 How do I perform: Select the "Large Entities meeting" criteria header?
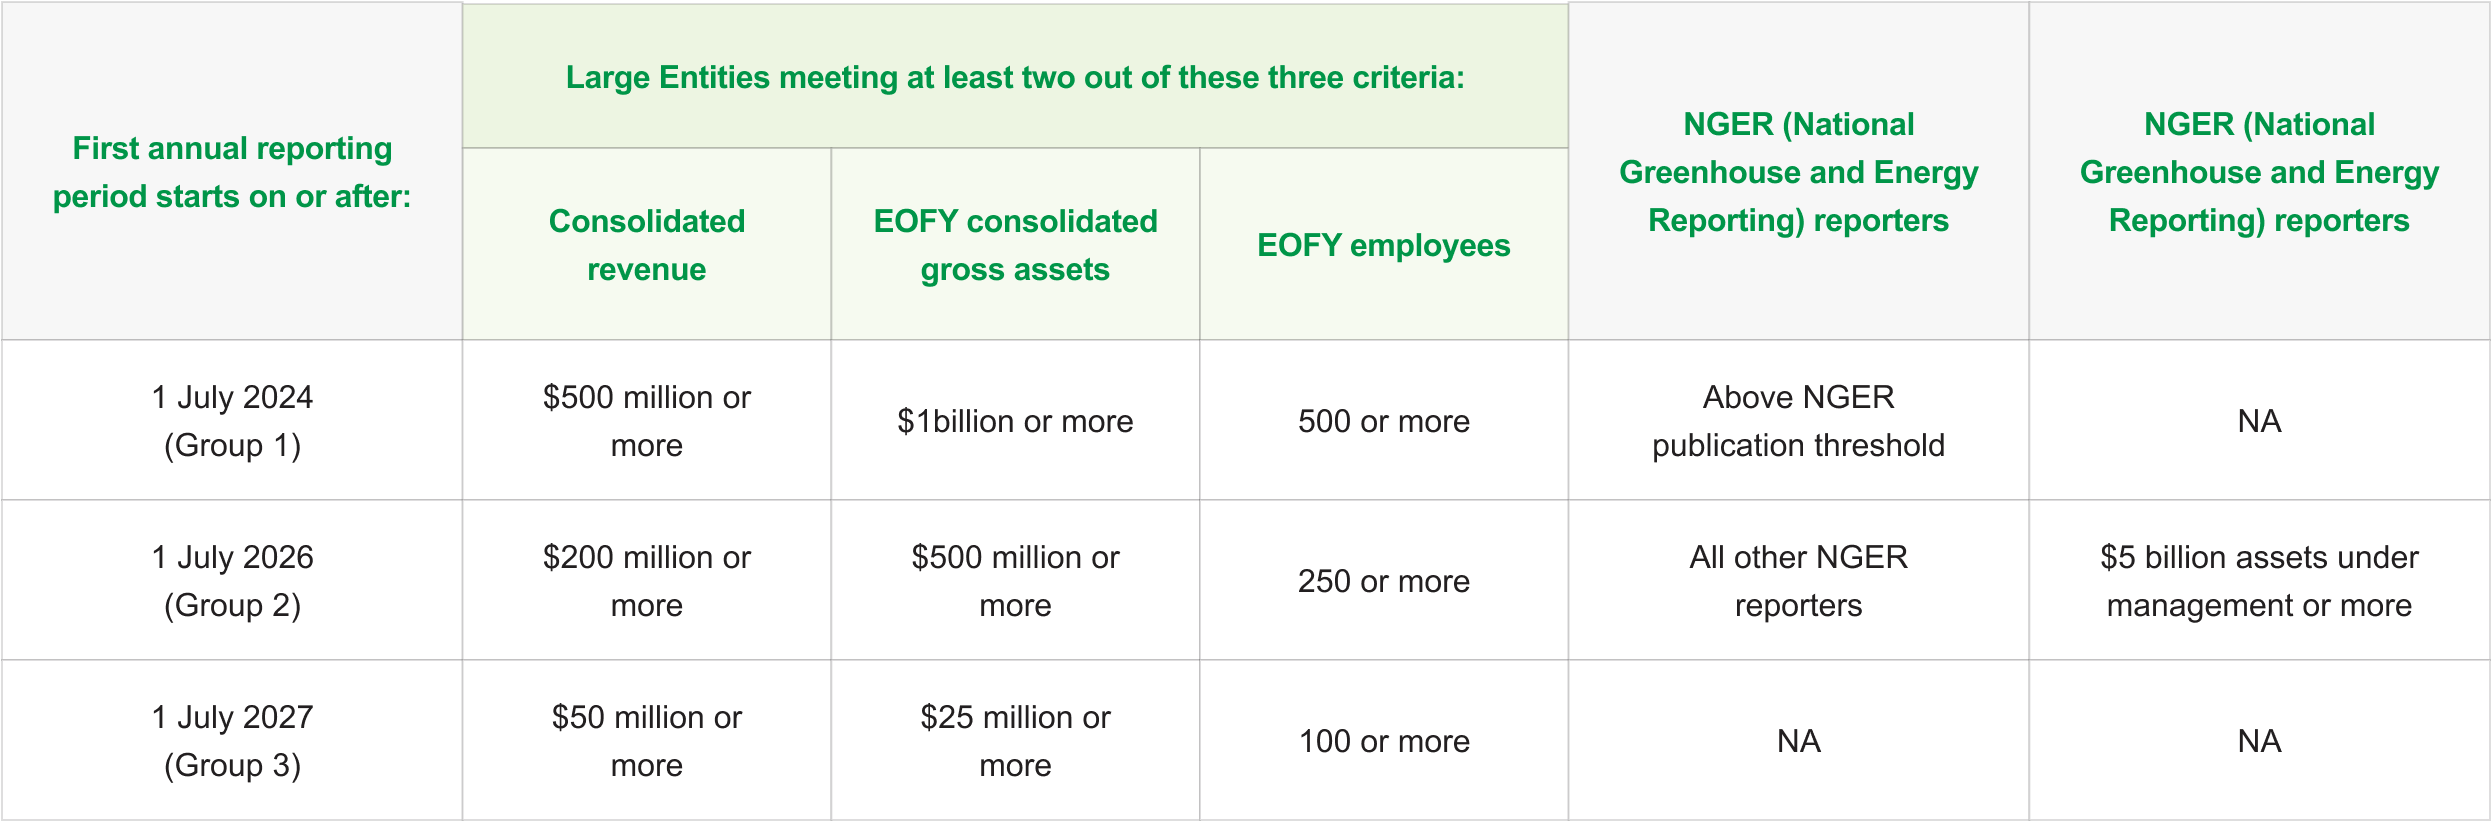point(1015,77)
